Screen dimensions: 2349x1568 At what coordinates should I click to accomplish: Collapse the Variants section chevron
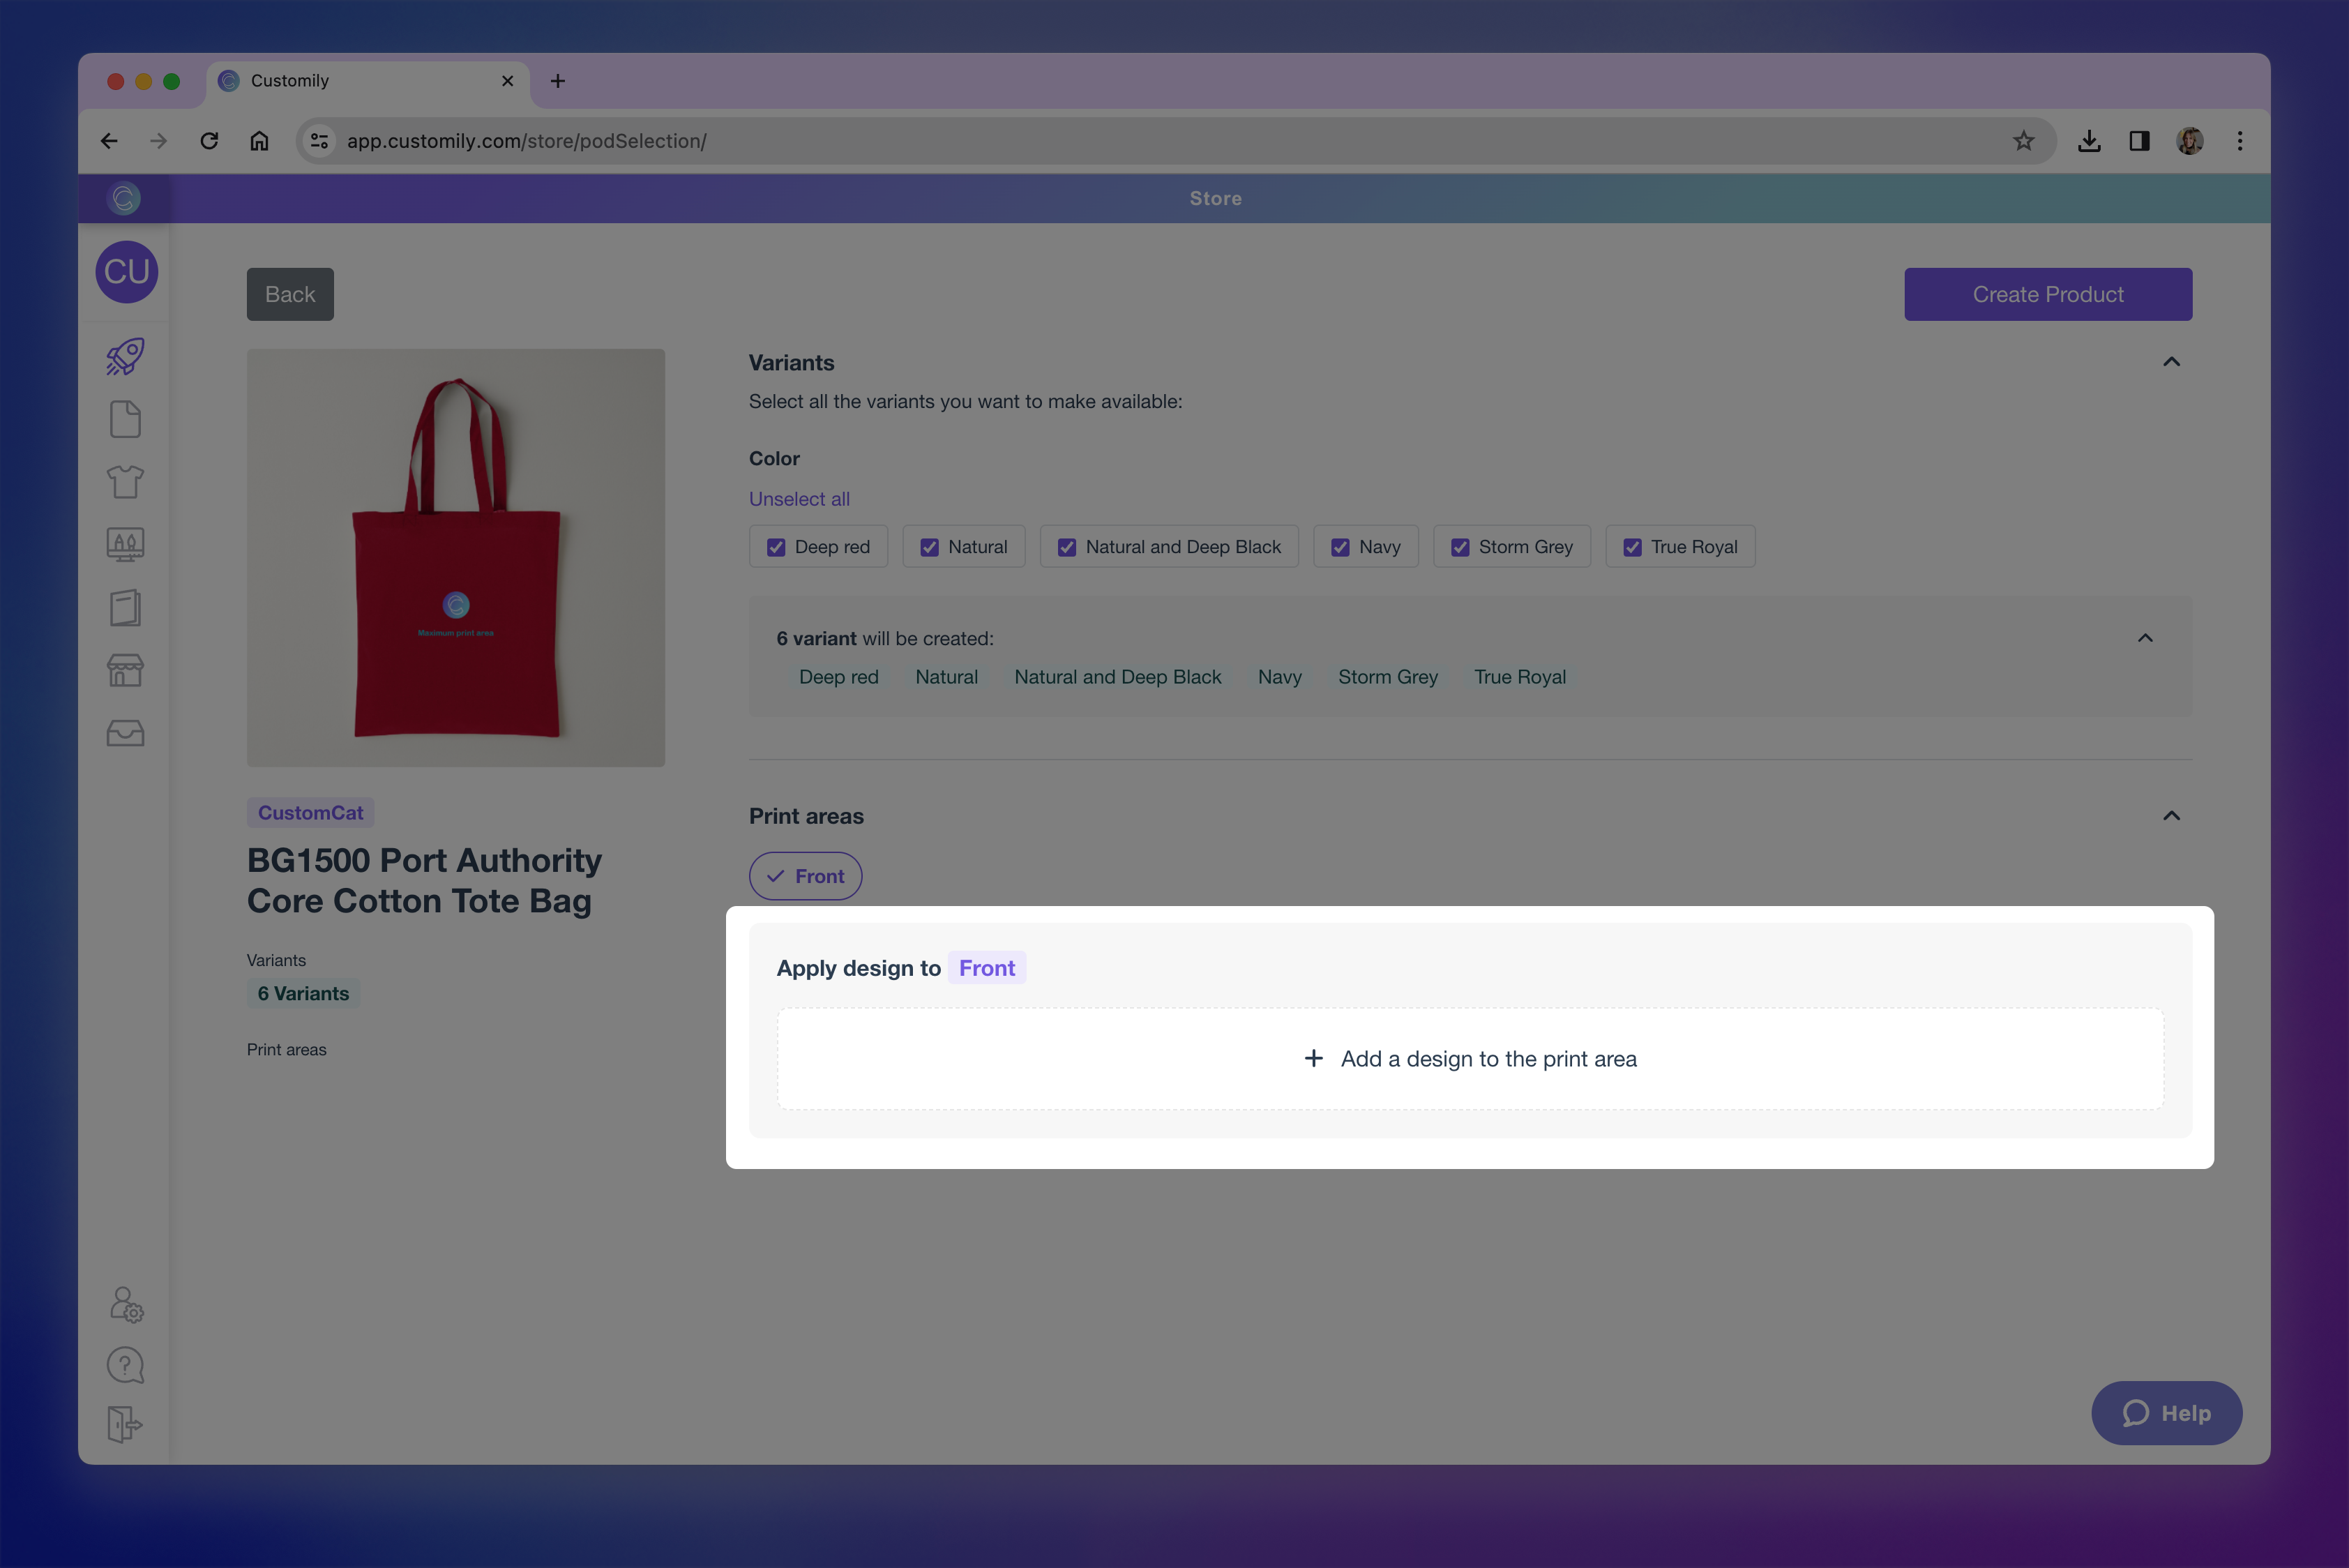(x=2171, y=362)
